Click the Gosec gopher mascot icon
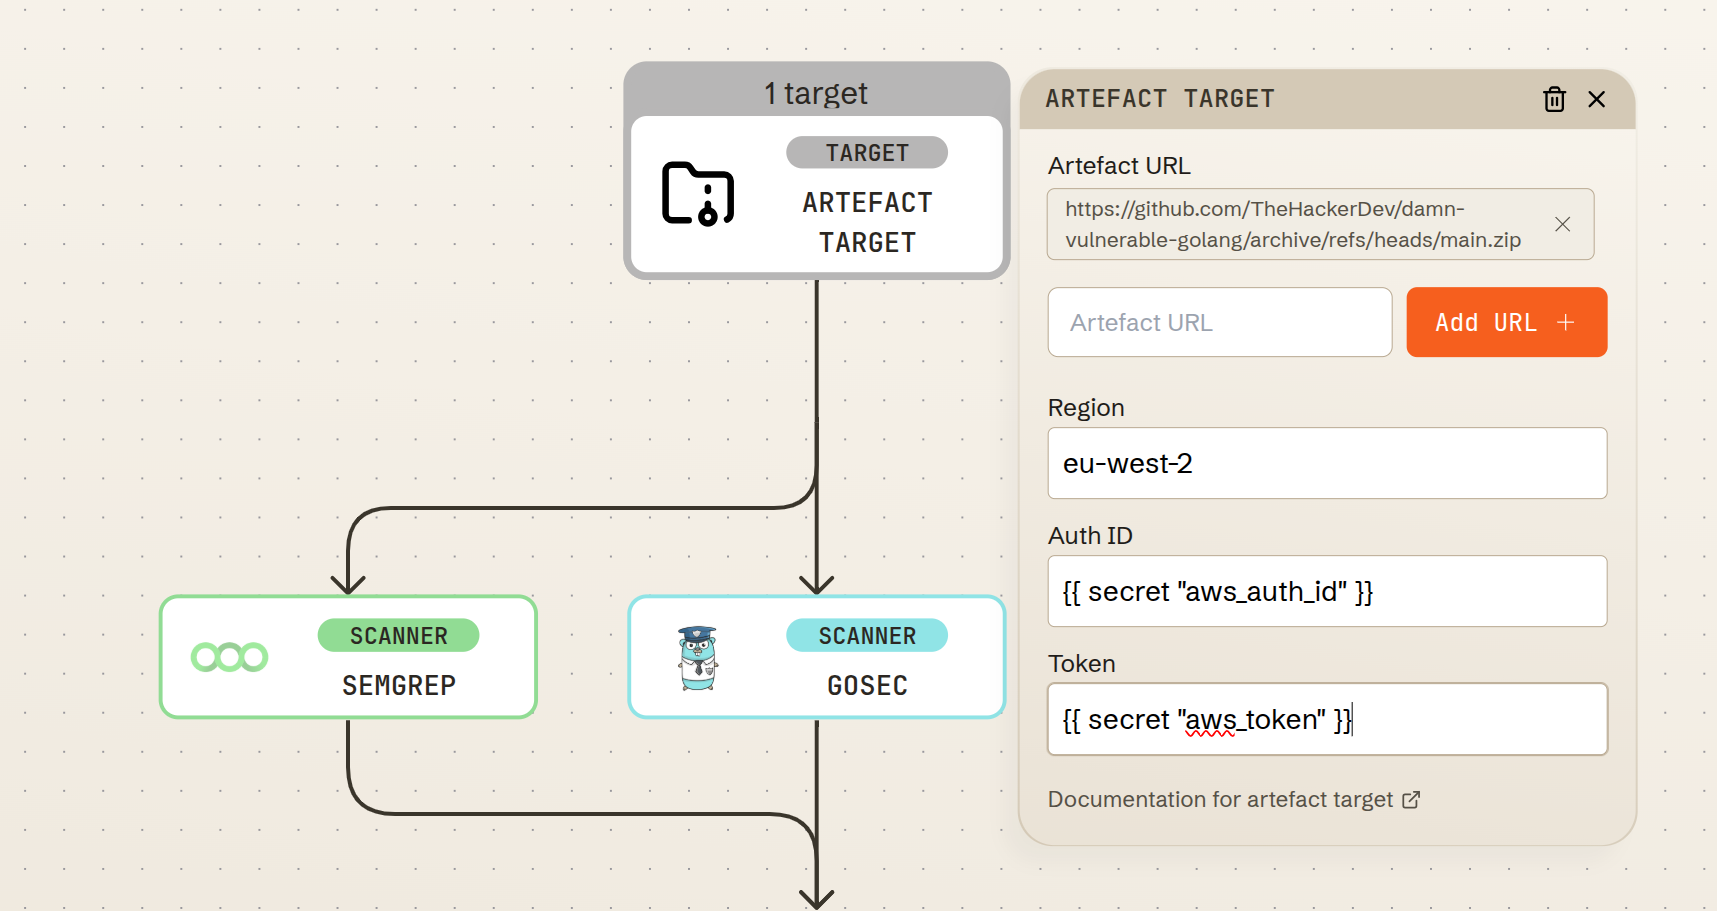This screenshot has width=1717, height=911. [x=698, y=658]
